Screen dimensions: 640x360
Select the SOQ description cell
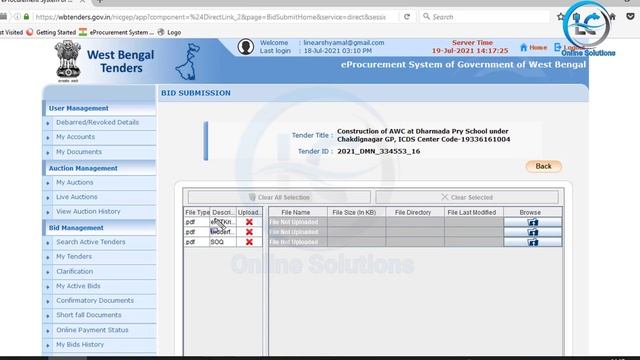click(223, 242)
